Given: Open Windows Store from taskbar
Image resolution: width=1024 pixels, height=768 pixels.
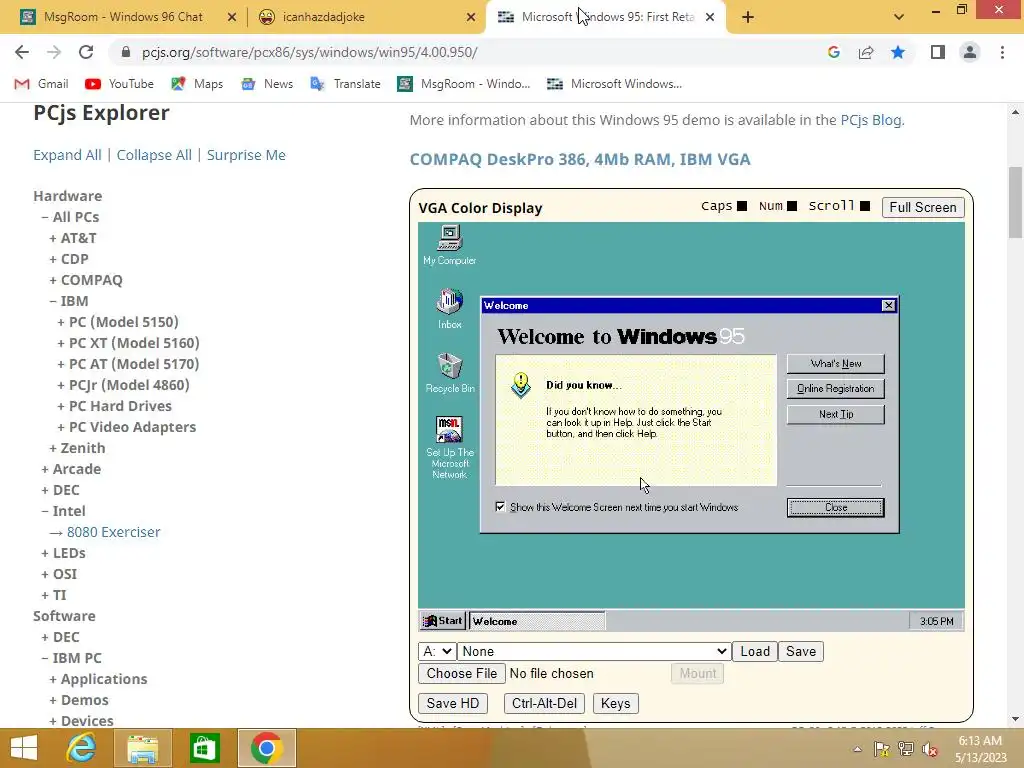Looking at the screenshot, I should point(205,748).
